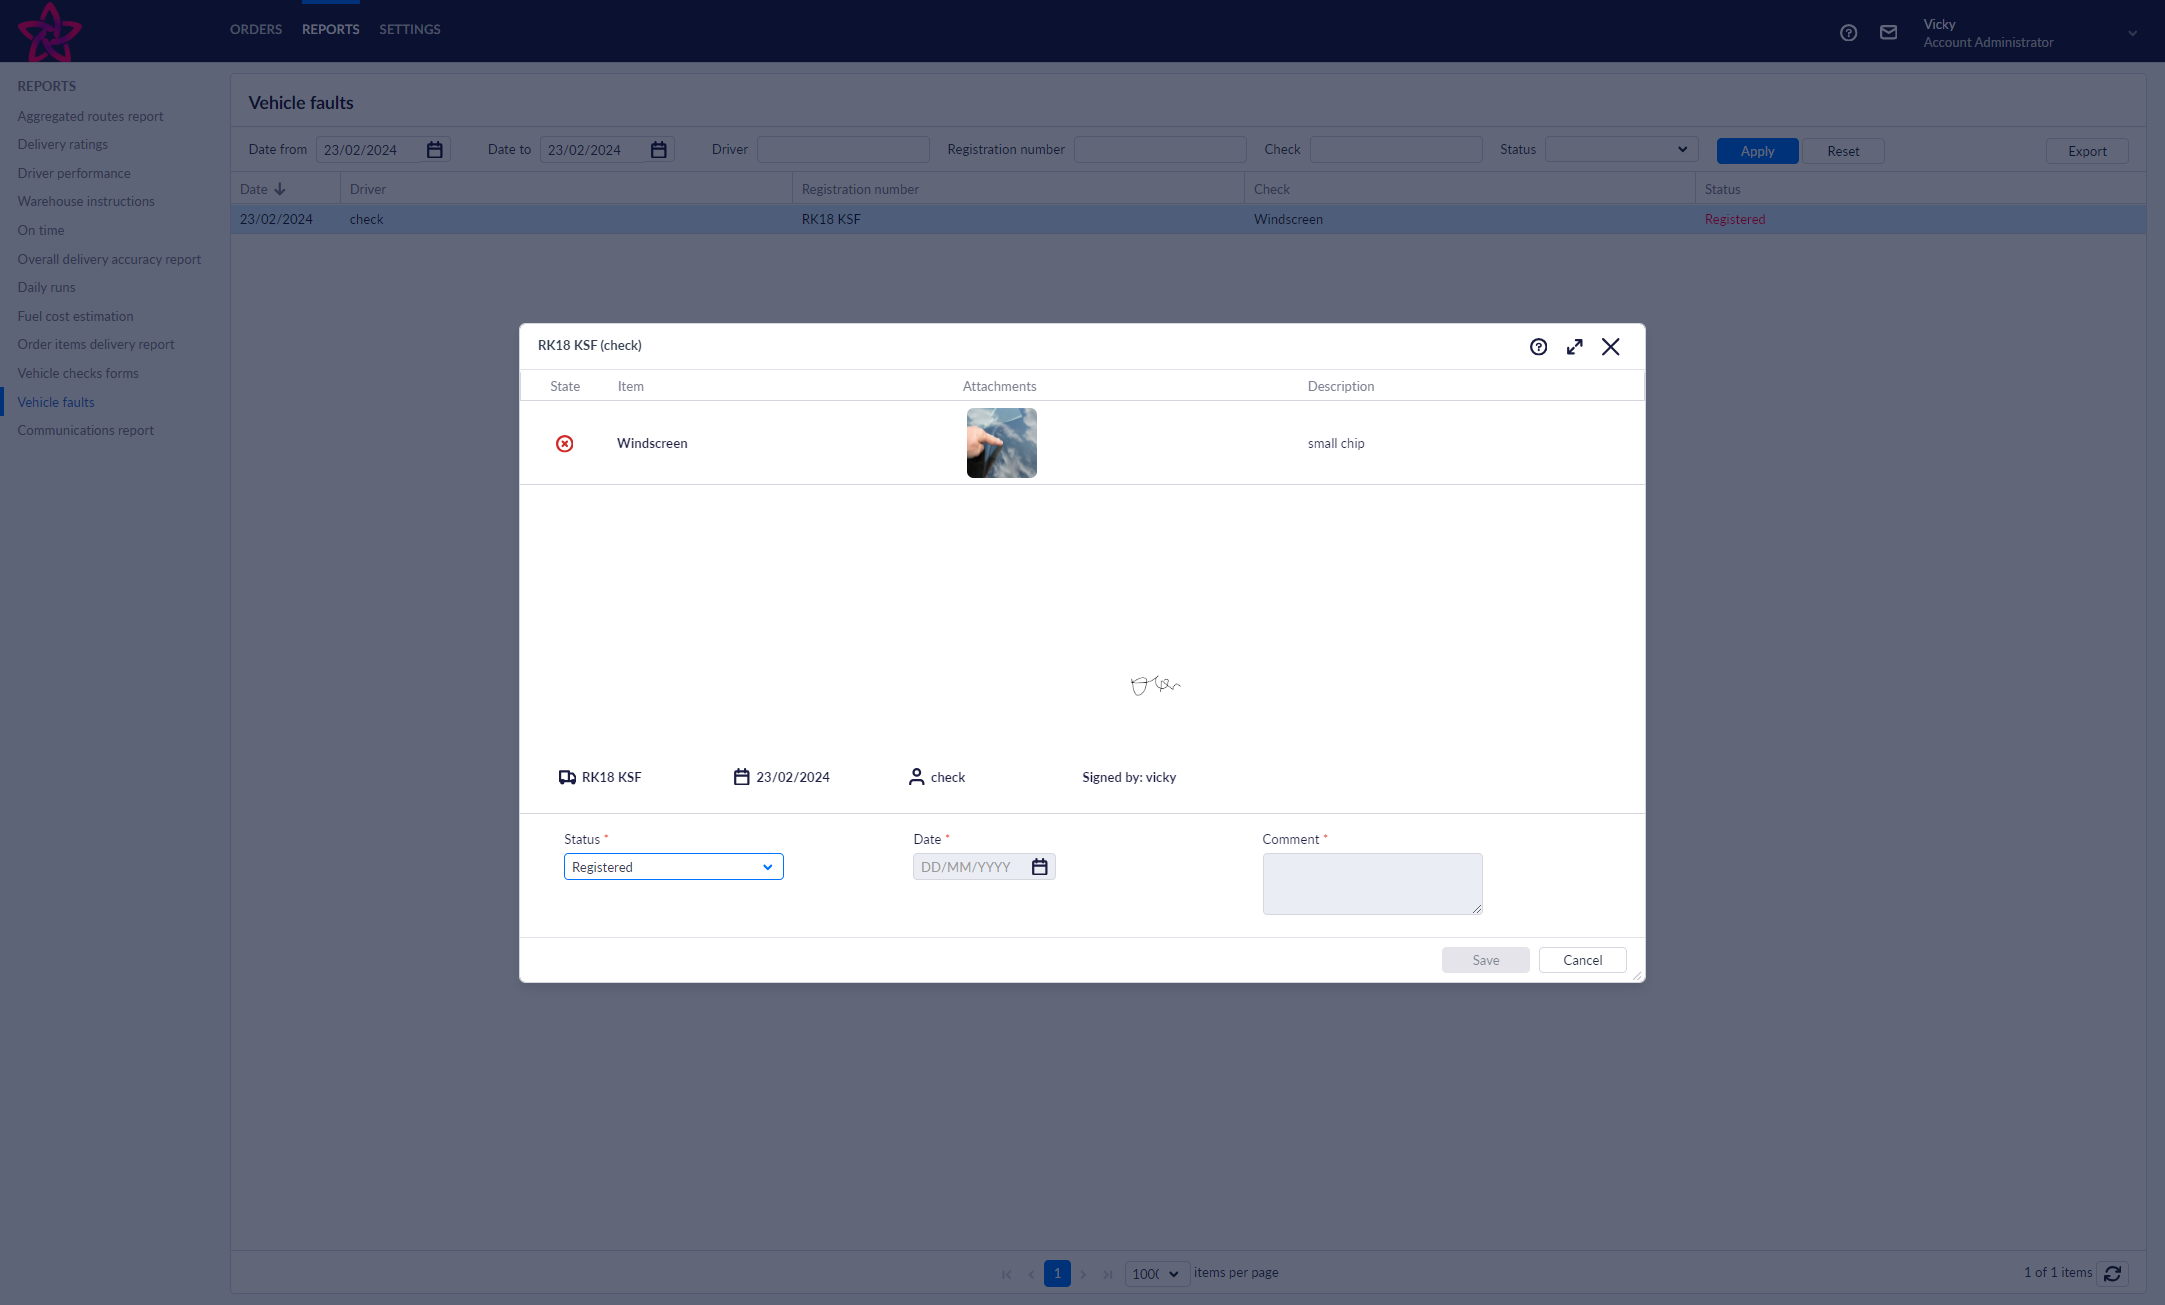Open Communications report in the sidebar

point(85,430)
